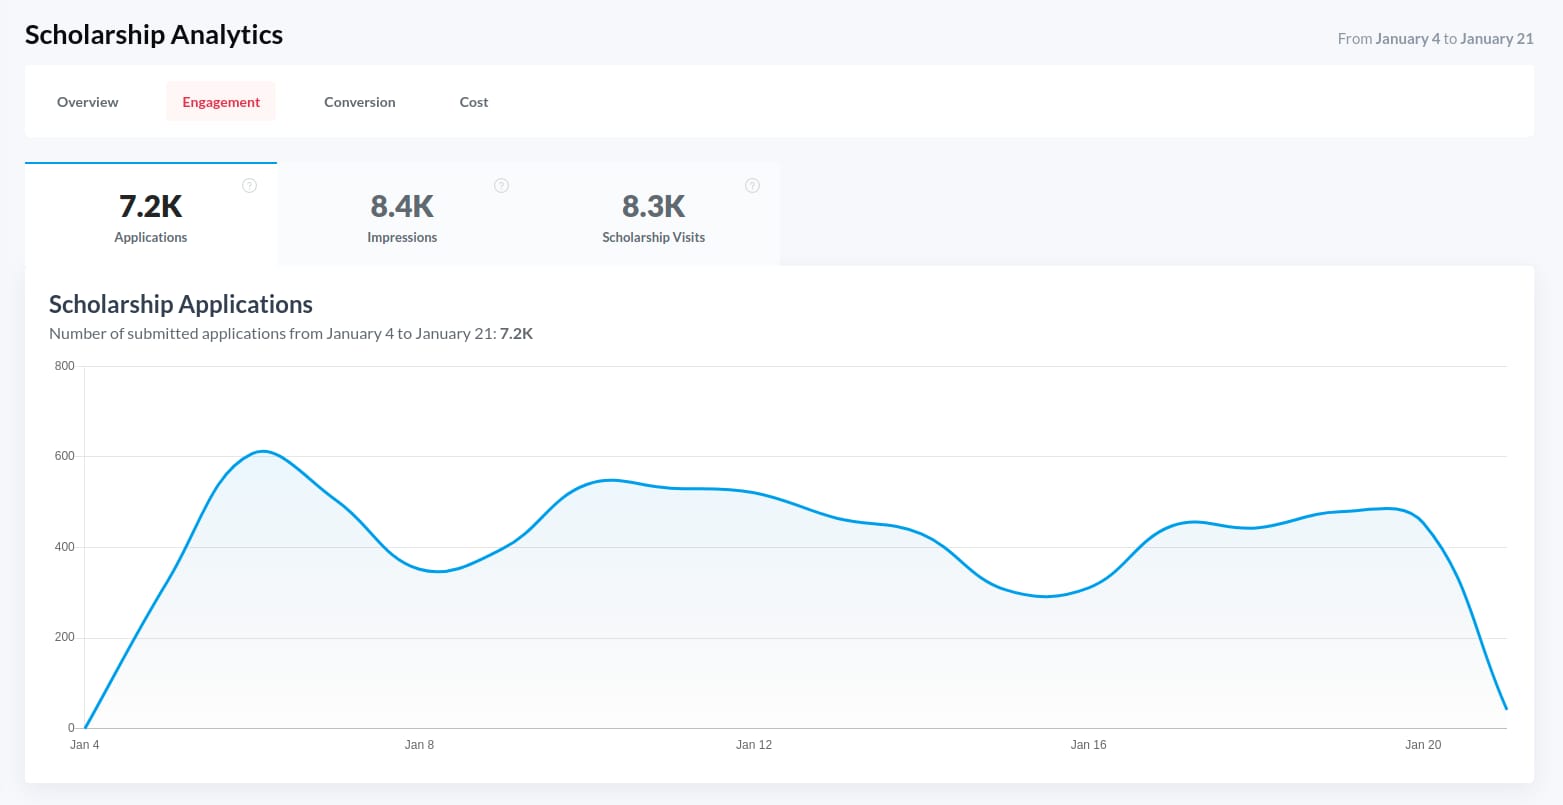The width and height of the screenshot is (1563, 805).
Task: Select the Engagement tab
Action: 221,102
